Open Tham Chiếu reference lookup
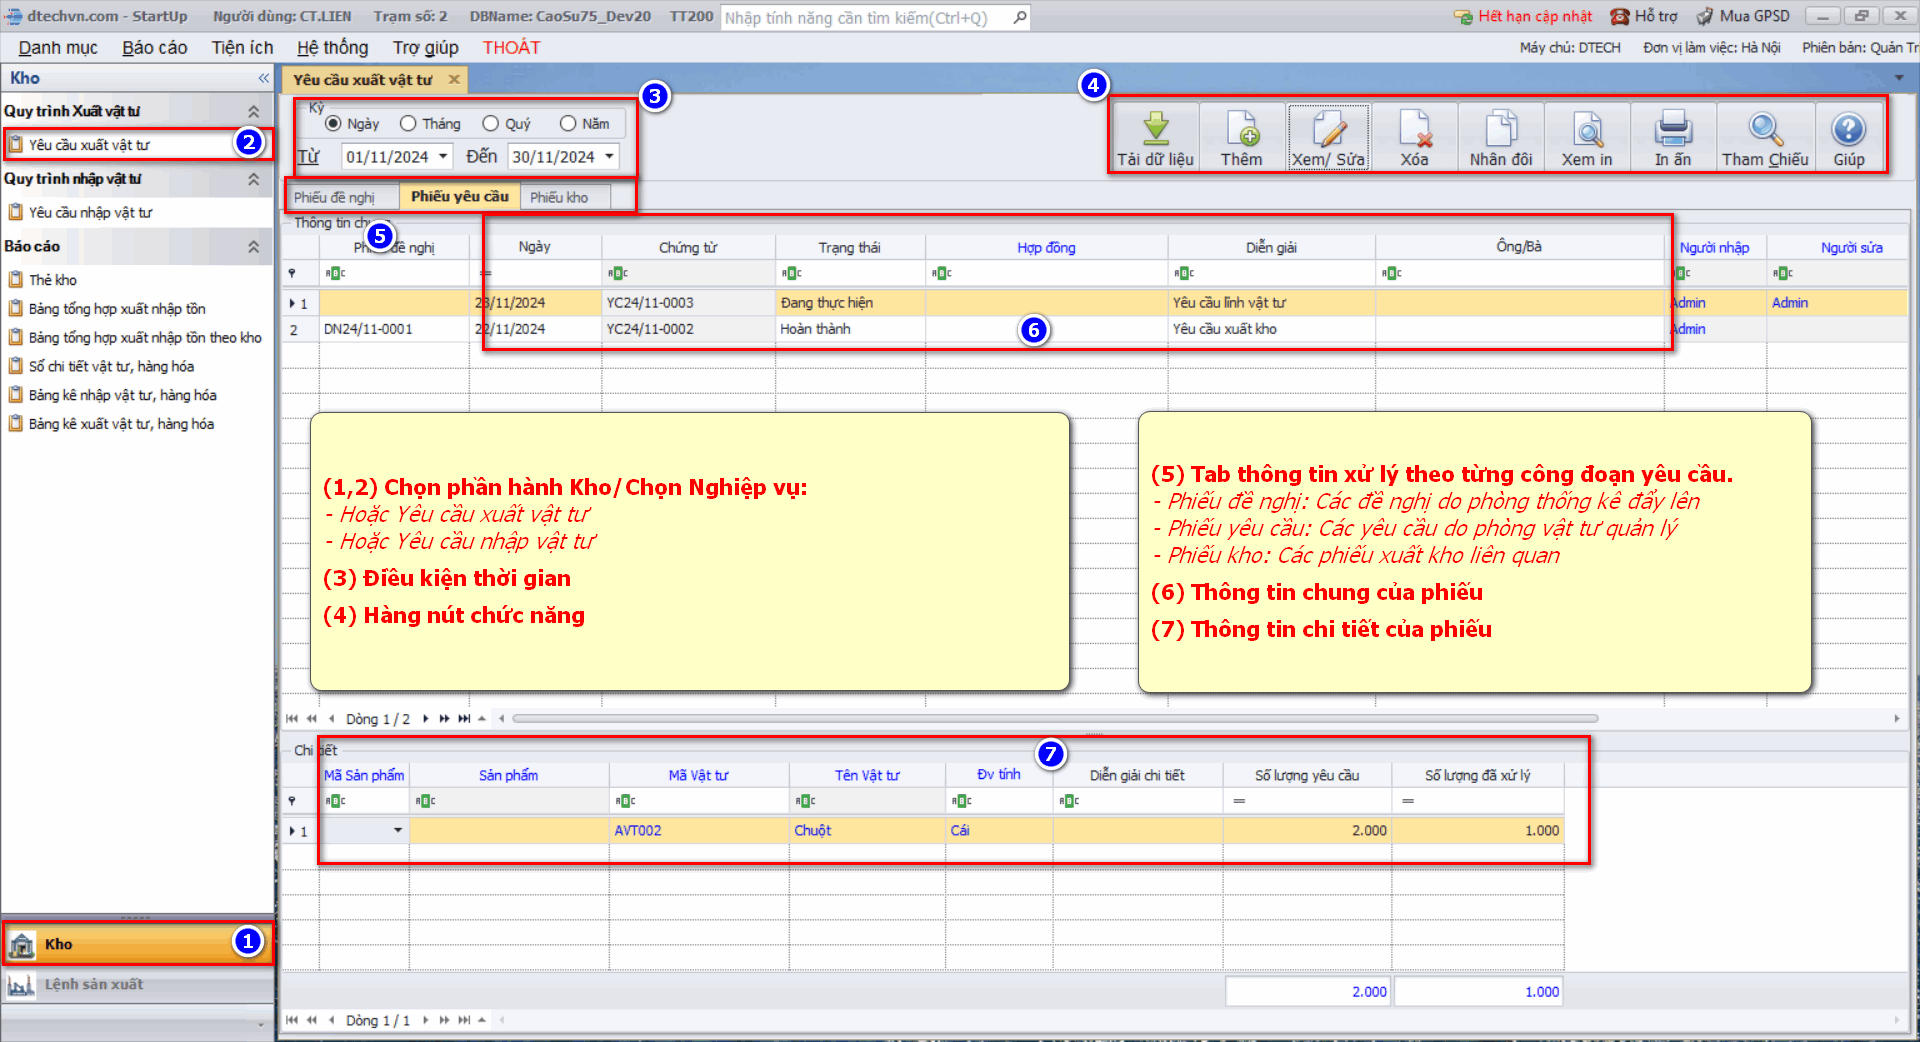The image size is (1920, 1042). [x=1765, y=130]
